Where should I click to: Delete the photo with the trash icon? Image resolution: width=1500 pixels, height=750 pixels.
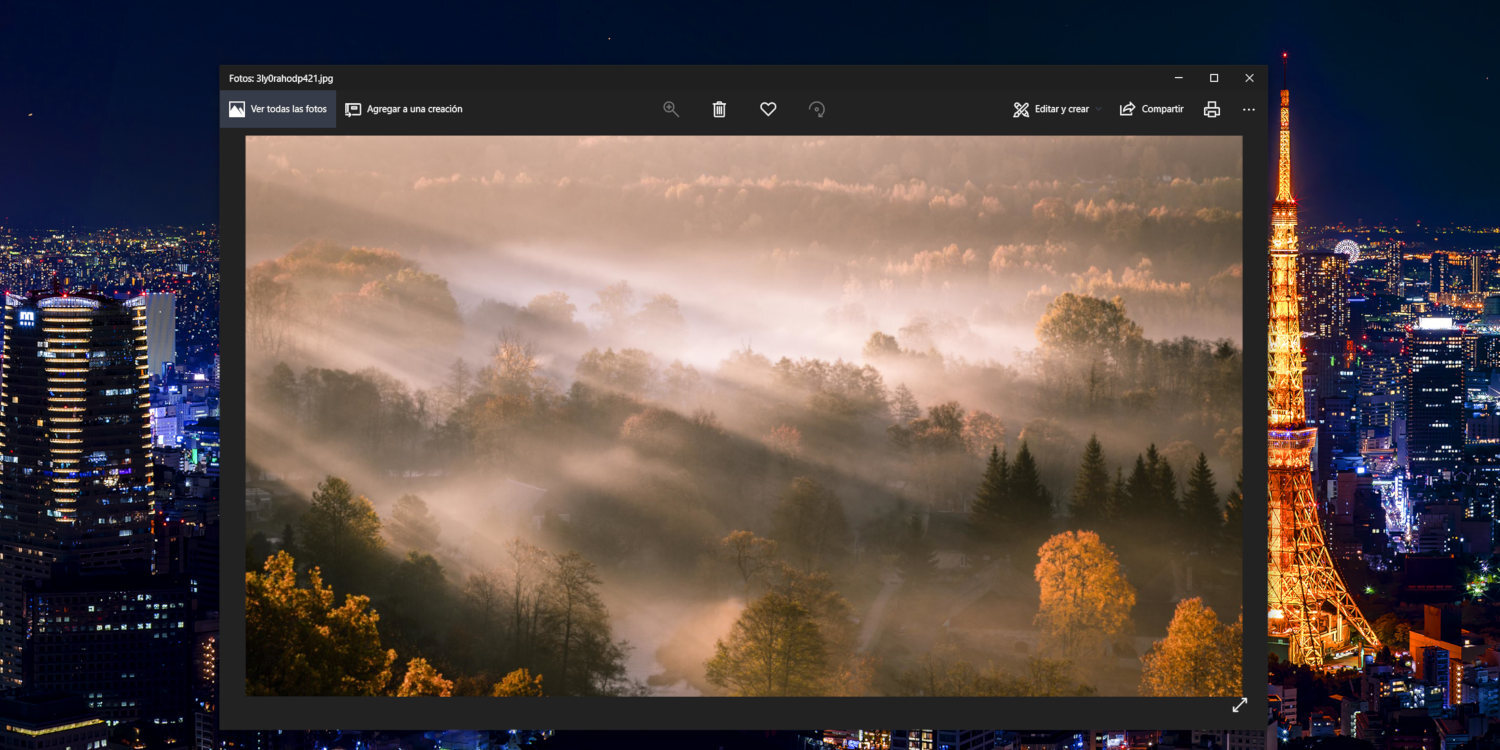719,109
